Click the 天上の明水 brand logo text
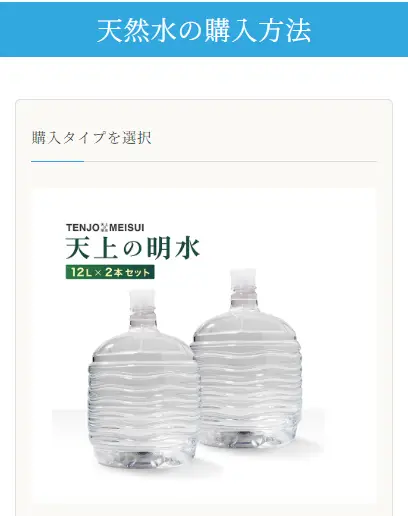This screenshot has height=516, width=408. pyautogui.click(x=133, y=248)
